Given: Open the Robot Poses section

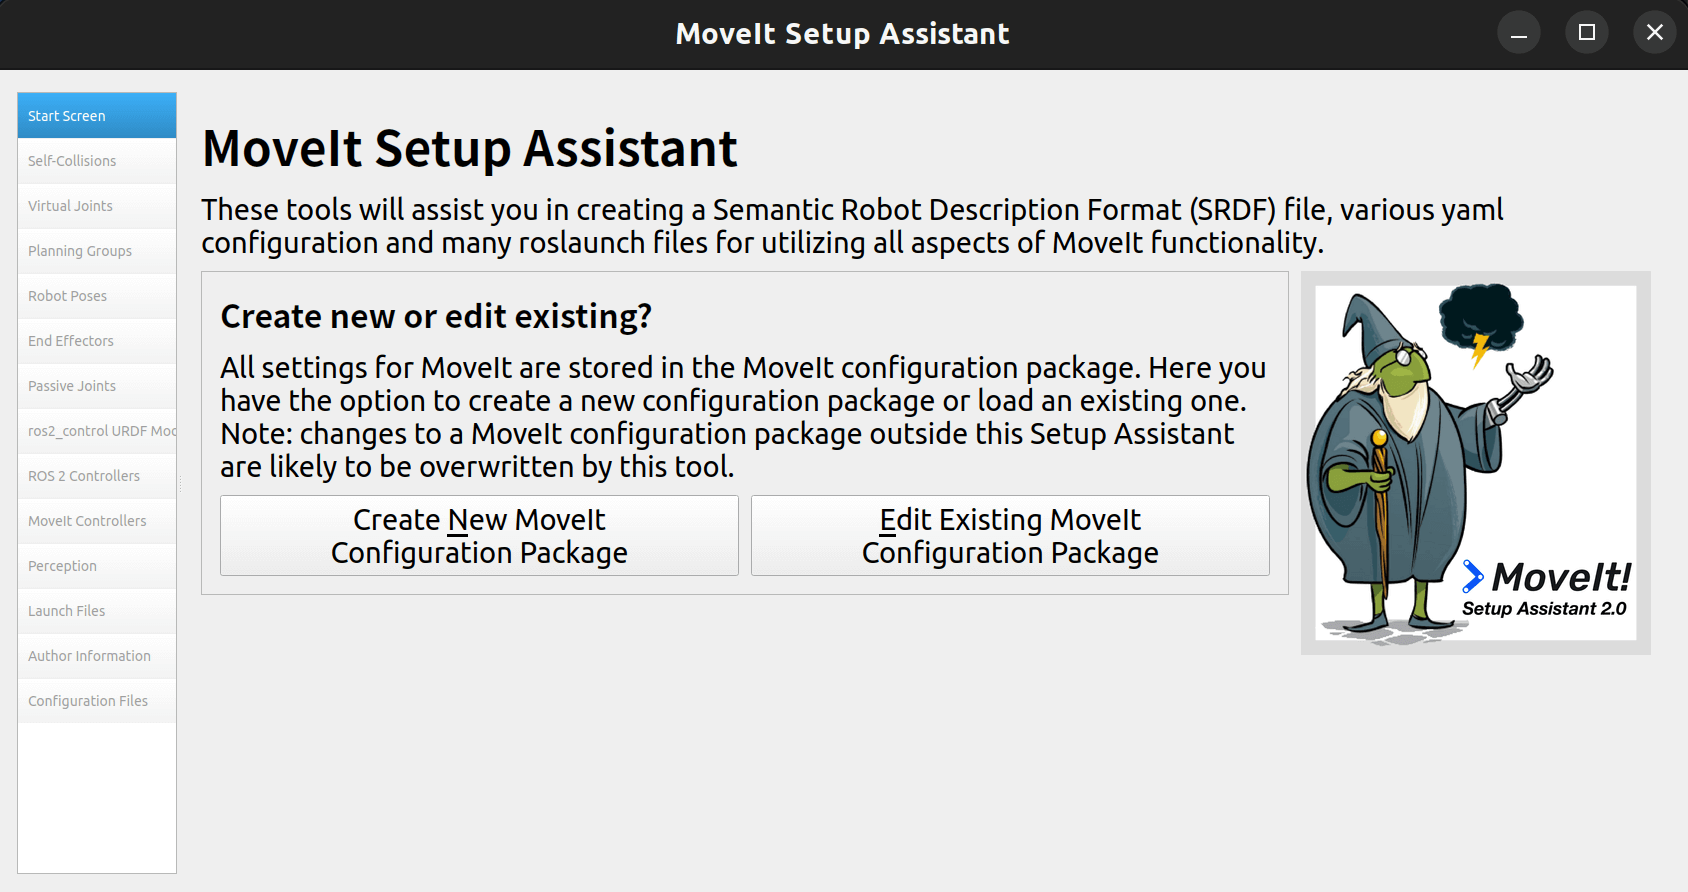Looking at the screenshot, I should (x=96, y=296).
